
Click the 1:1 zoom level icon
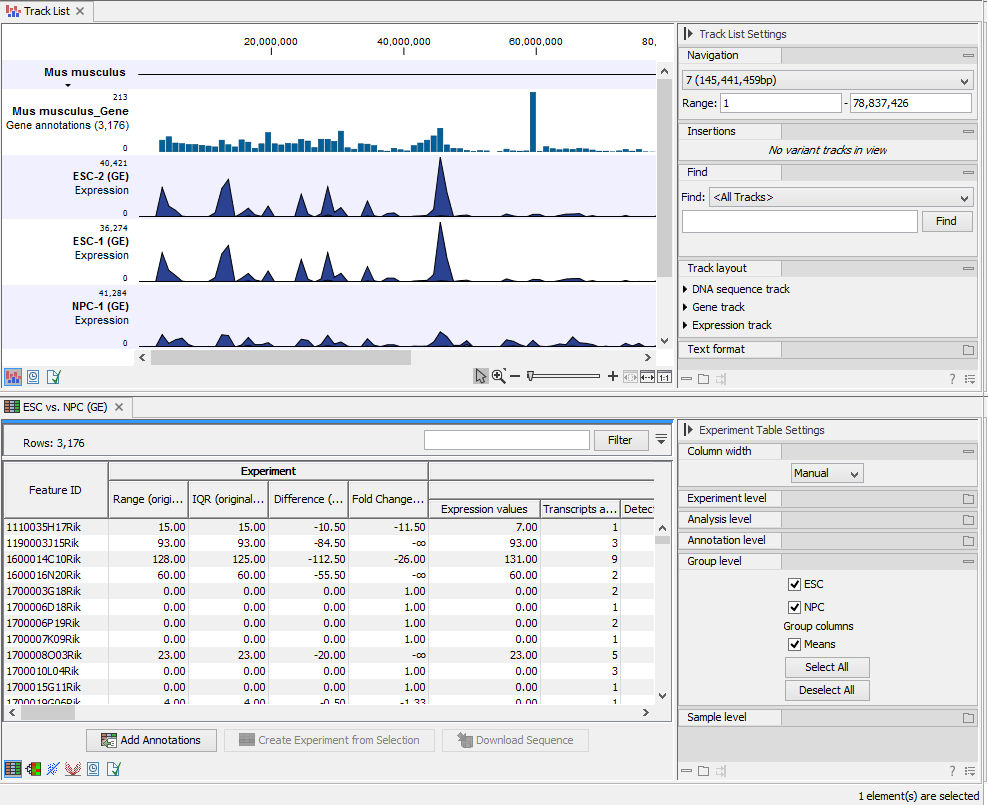point(664,377)
